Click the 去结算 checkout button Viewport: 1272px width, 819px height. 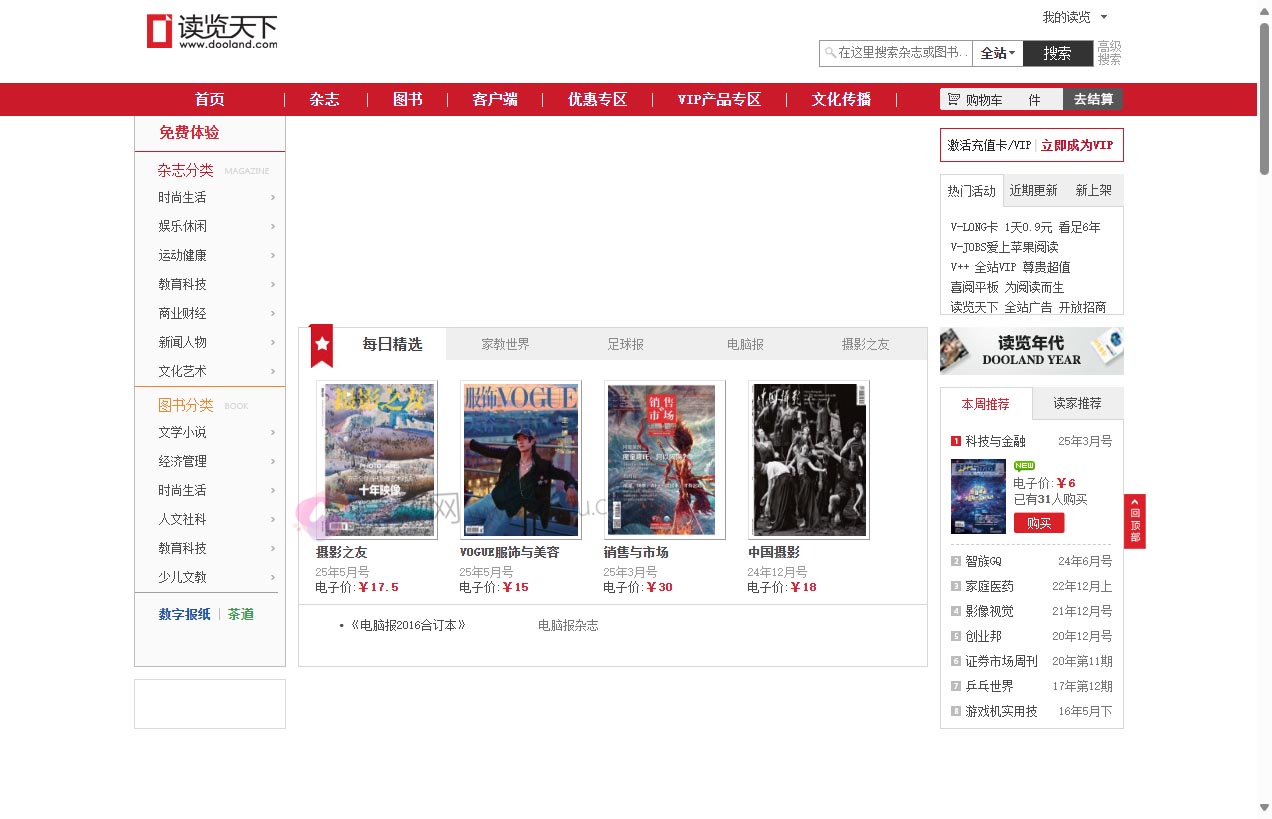(x=1093, y=99)
